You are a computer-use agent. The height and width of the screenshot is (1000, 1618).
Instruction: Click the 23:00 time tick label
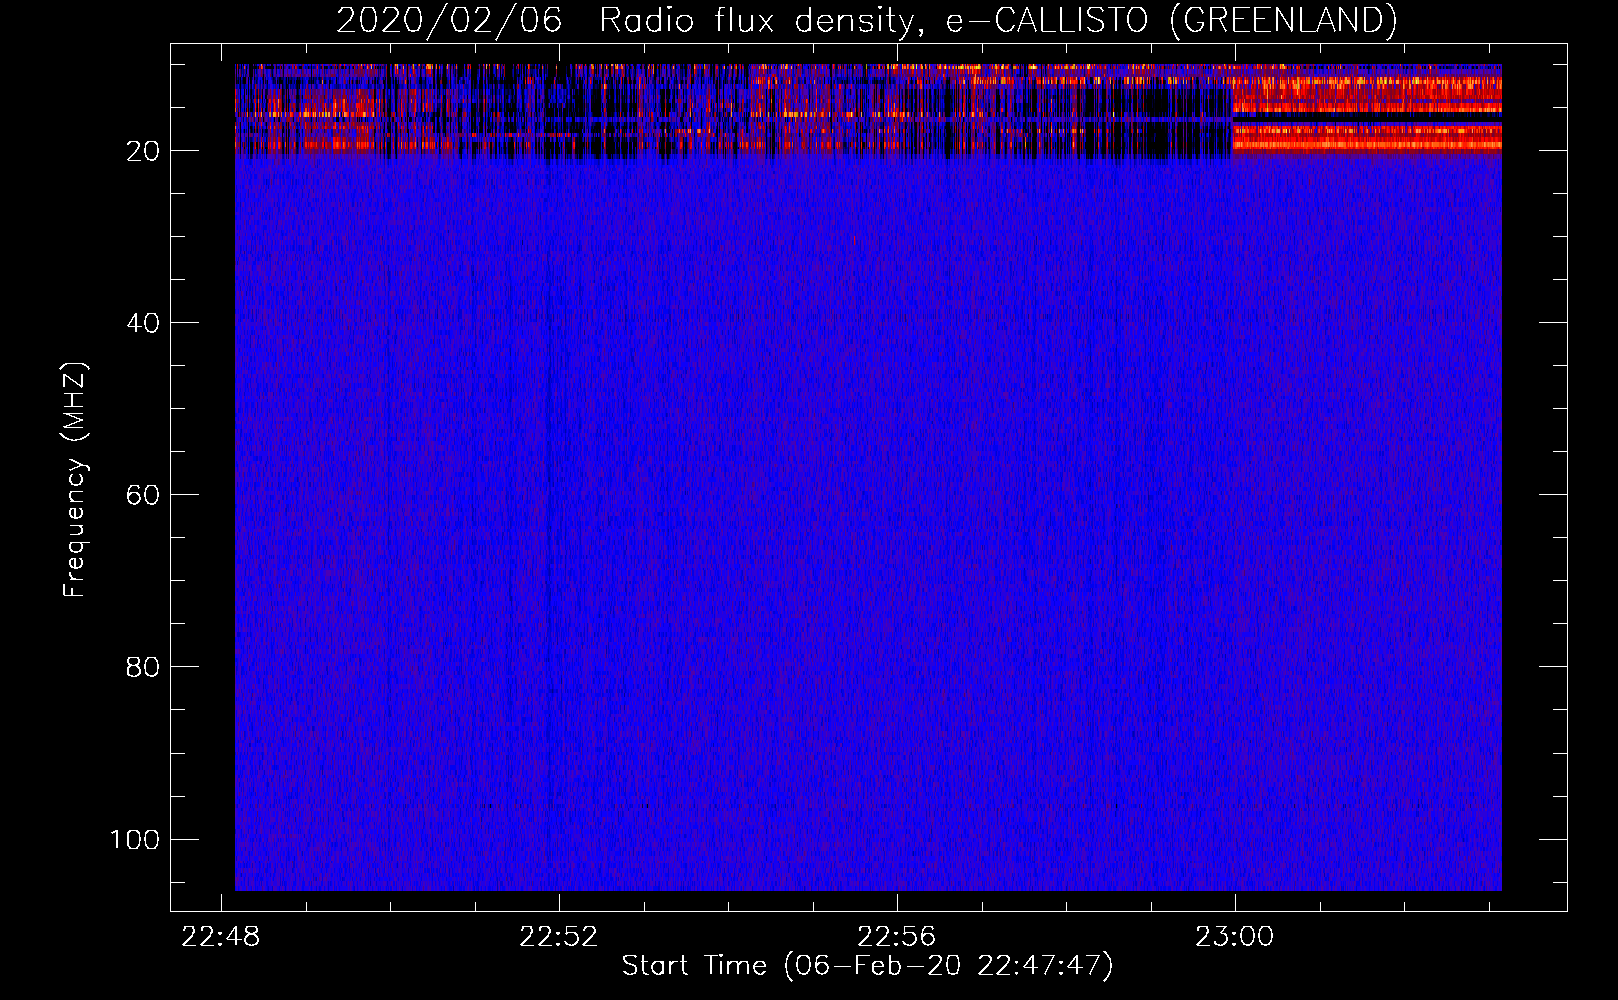(x=1235, y=936)
